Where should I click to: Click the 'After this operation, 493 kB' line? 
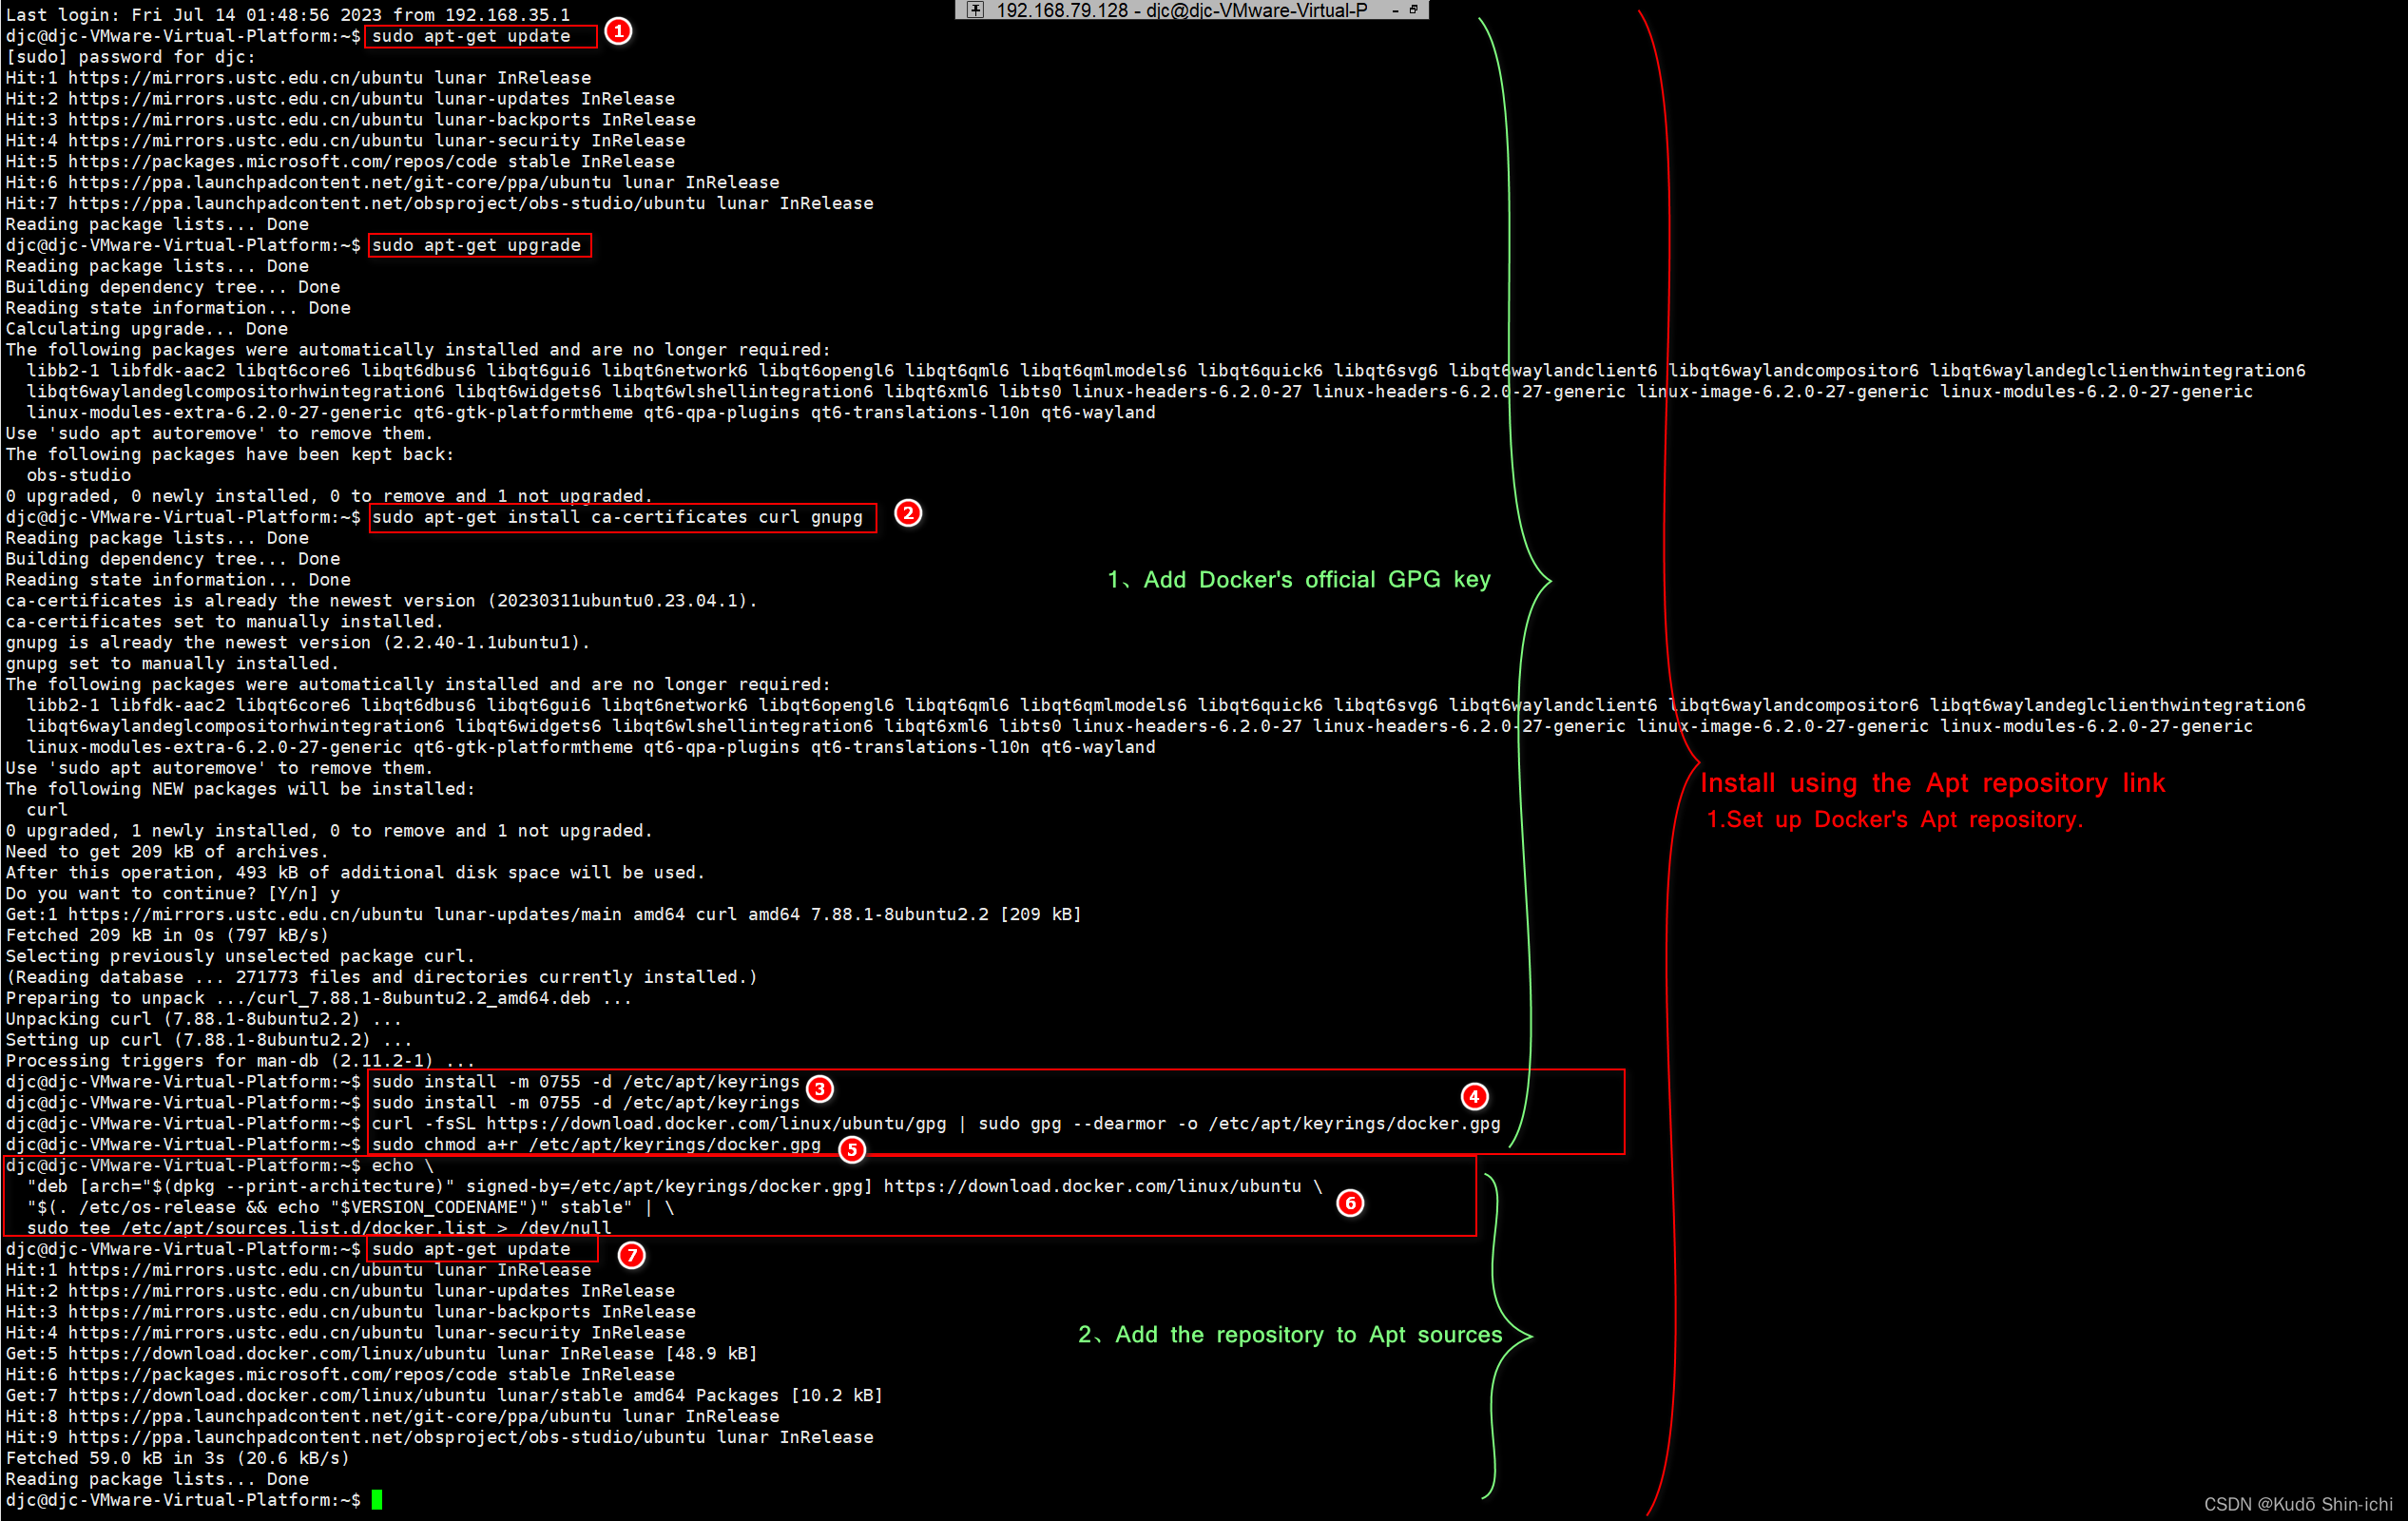(355, 873)
